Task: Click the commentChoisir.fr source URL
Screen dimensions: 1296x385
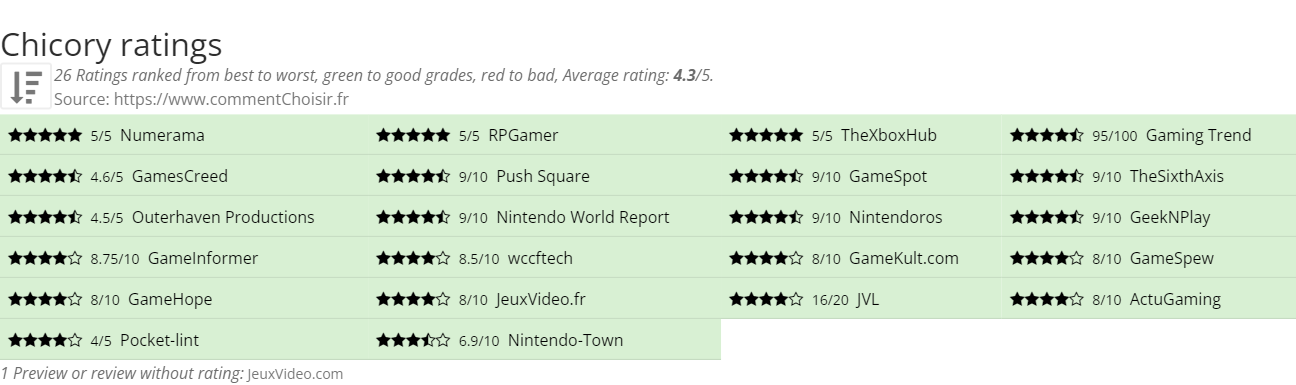Action: (x=231, y=99)
